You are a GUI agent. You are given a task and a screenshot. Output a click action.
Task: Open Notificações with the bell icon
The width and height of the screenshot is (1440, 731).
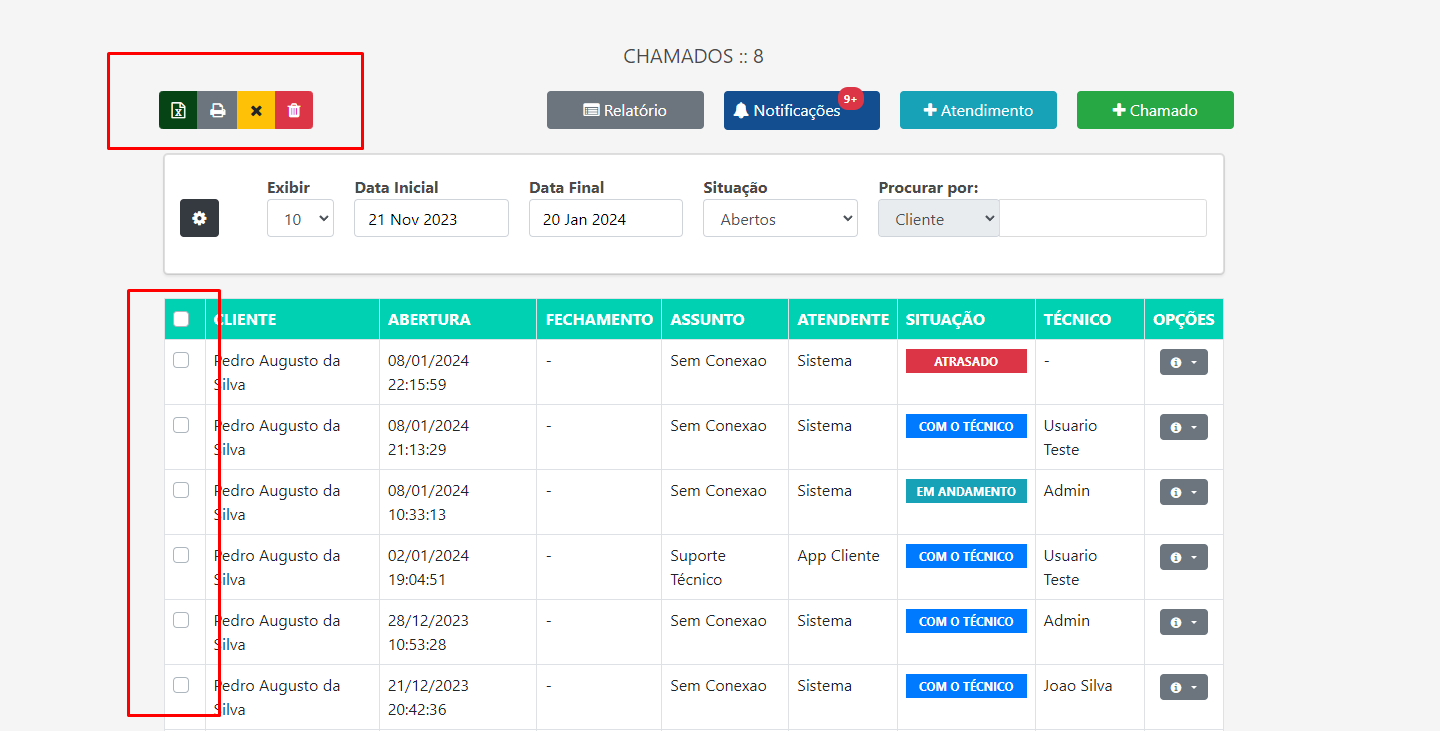click(x=801, y=110)
